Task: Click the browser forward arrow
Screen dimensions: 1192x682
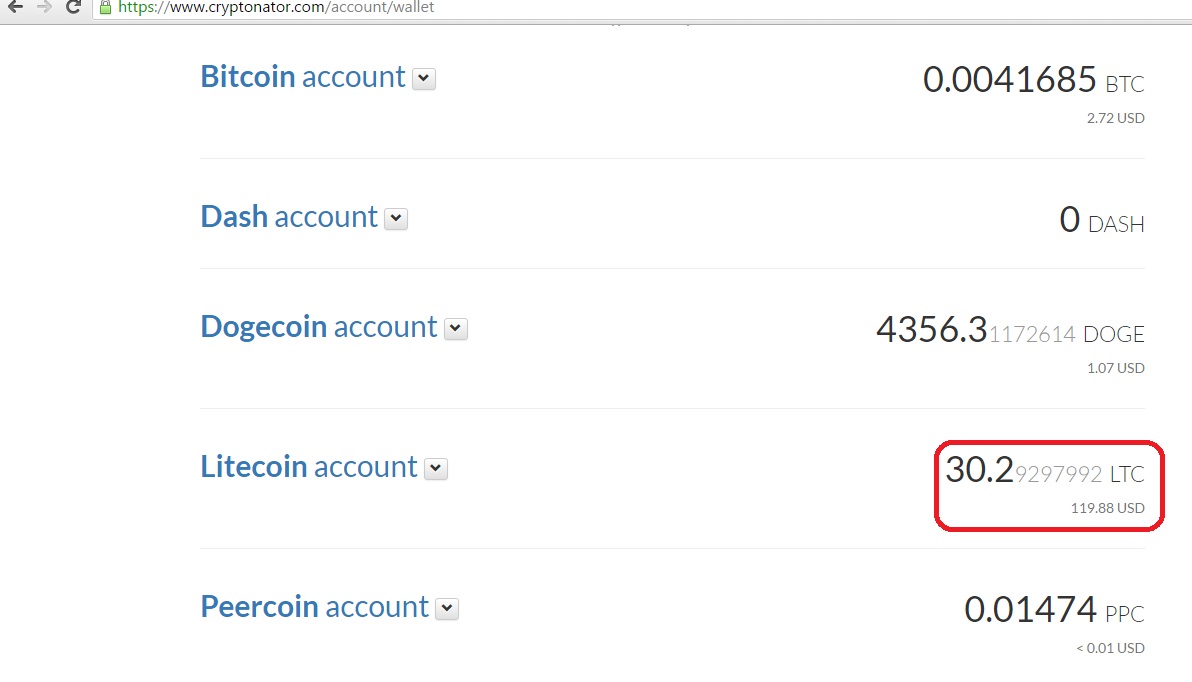Action: click(x=43, y=7)
